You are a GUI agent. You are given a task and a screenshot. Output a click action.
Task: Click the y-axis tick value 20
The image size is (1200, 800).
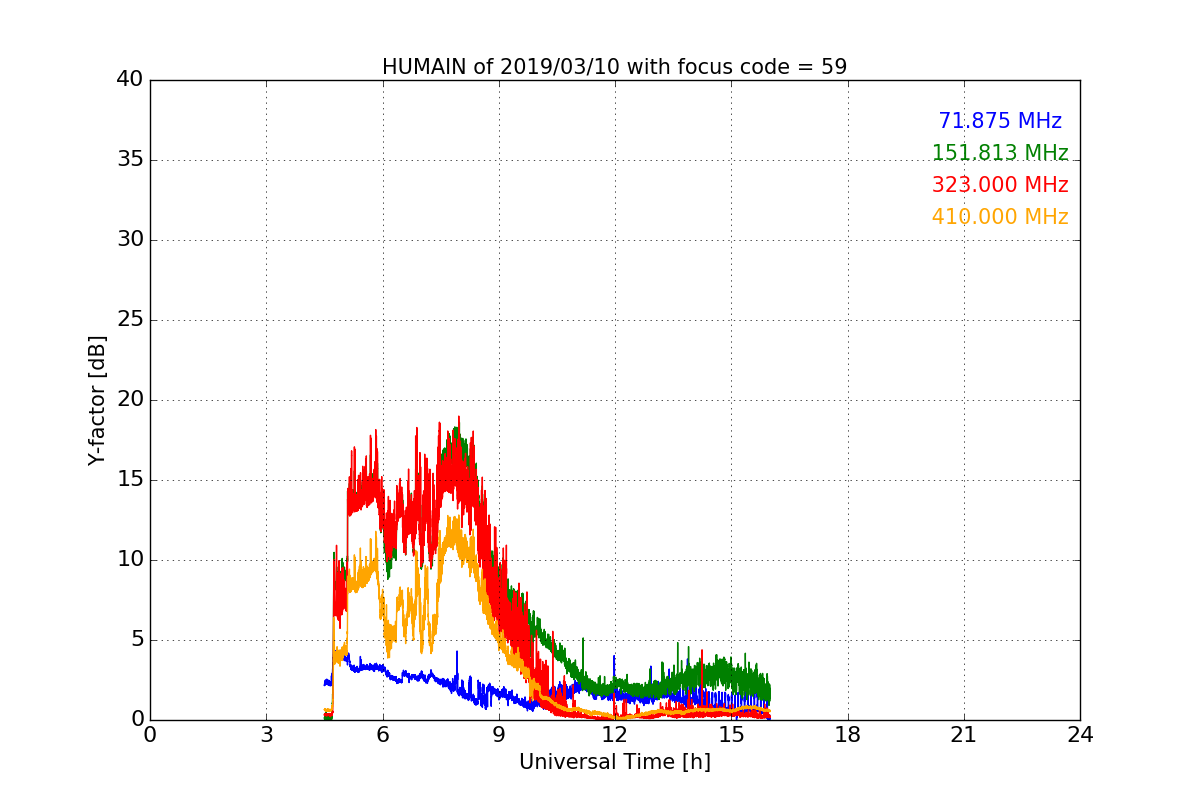click(x=130, y=400)
